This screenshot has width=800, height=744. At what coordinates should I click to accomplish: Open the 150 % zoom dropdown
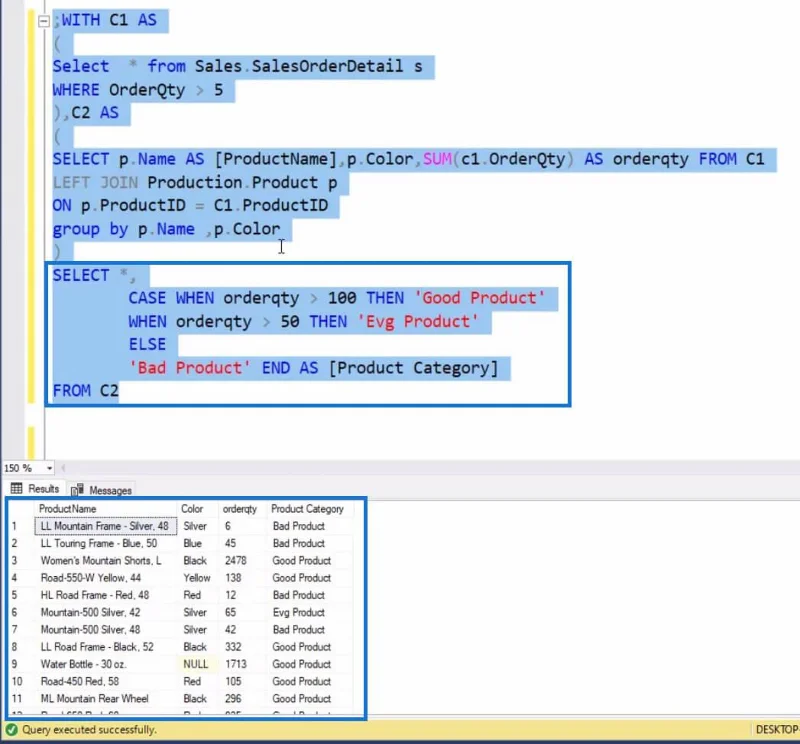pyautogui.click(x=49, y=468)
